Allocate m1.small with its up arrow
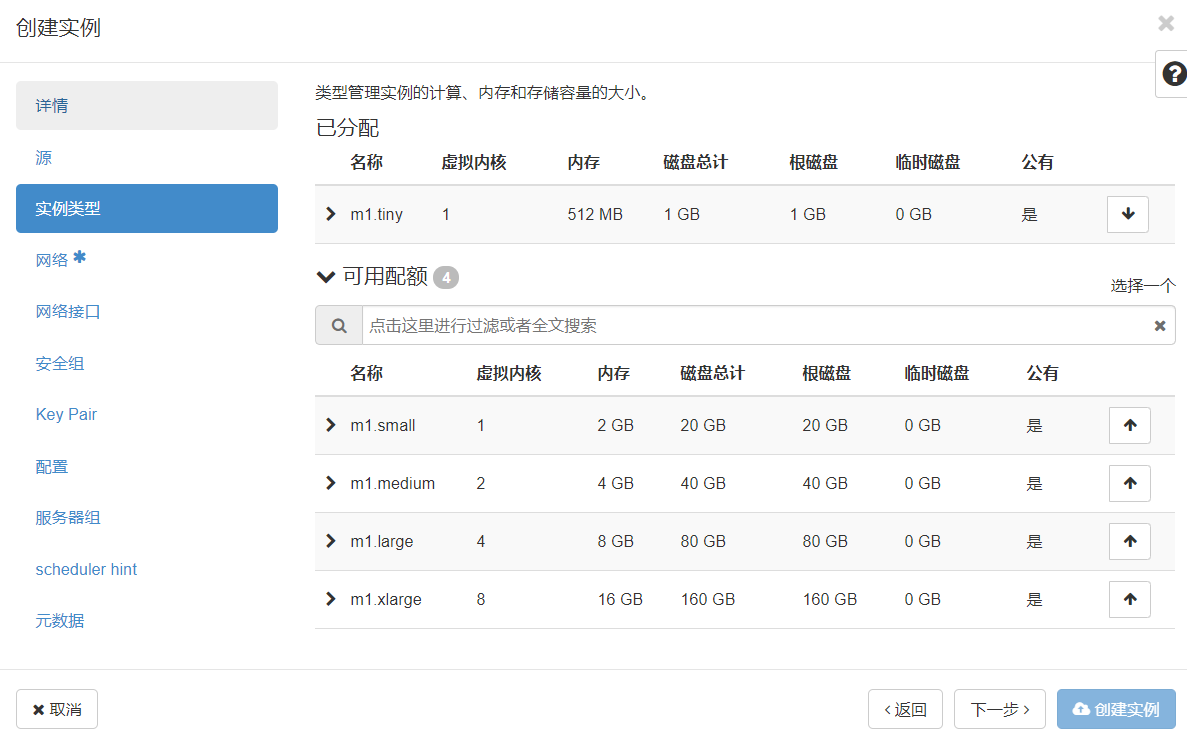Image resolution: width=1187 pixels, height=742 pixels. pos(1129,425)
